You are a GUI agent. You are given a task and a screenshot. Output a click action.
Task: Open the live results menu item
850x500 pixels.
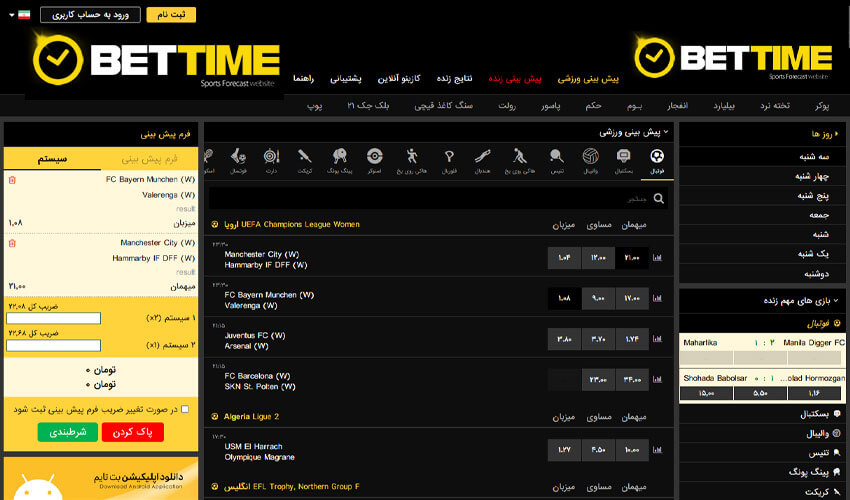point(454,79)
